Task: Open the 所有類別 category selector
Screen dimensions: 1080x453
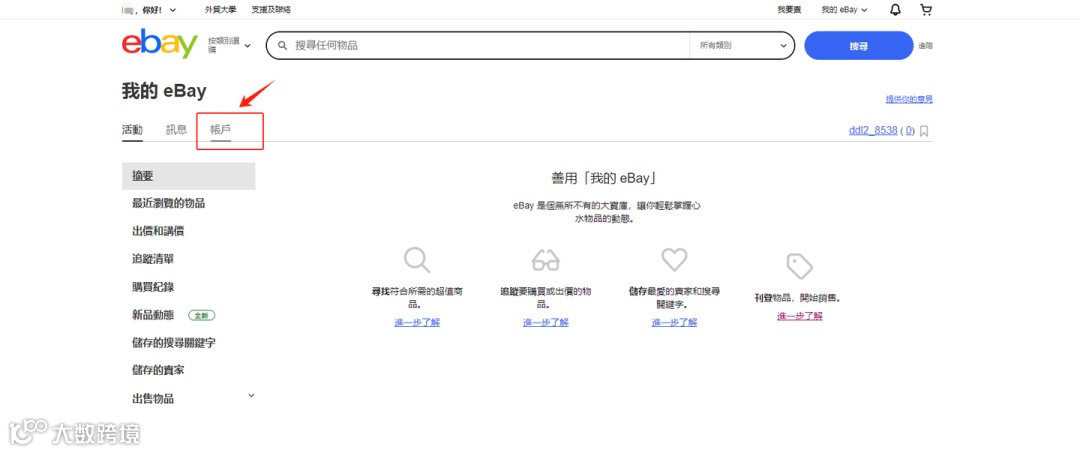Action: tap(742, 45)
